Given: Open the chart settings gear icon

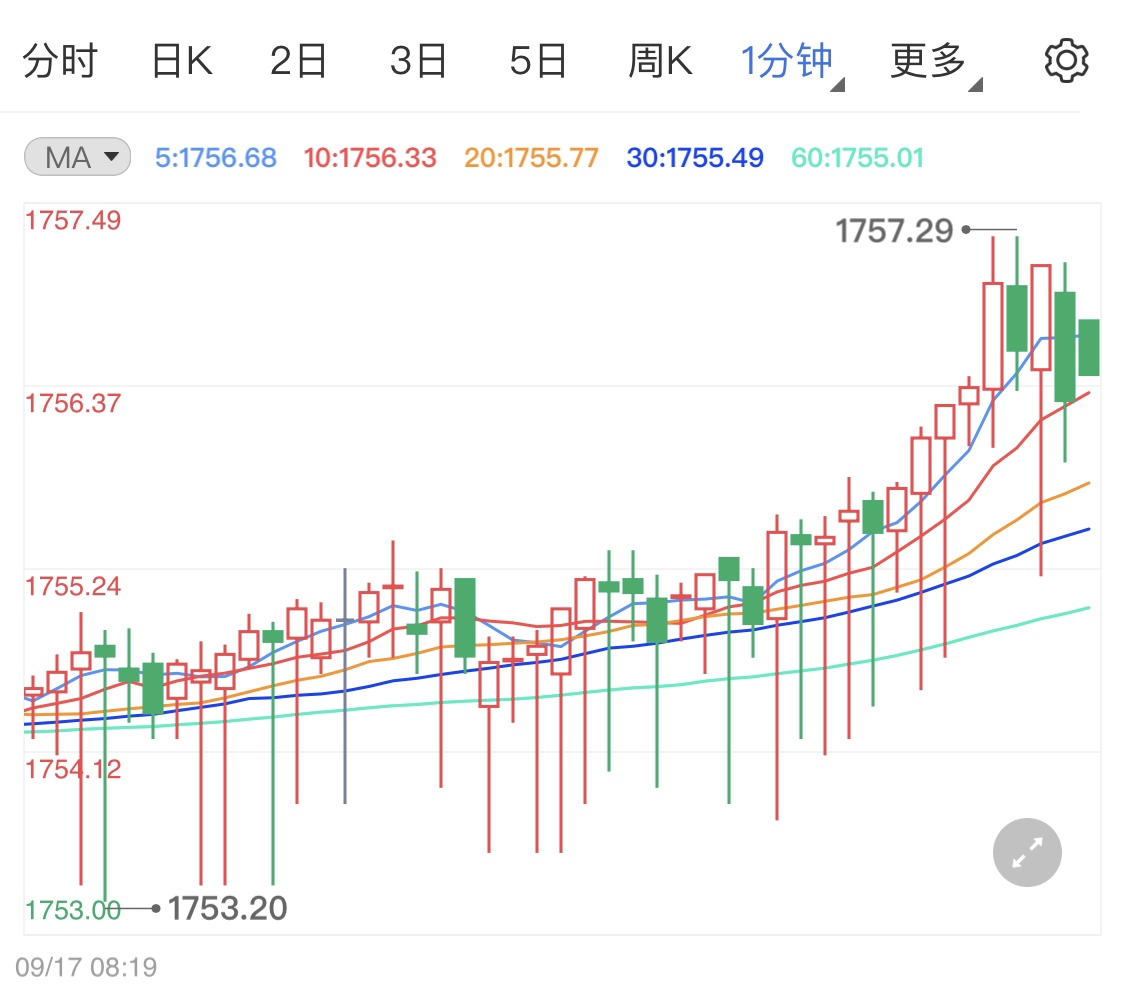Looking at the screenshot, I should (1066, 60).
